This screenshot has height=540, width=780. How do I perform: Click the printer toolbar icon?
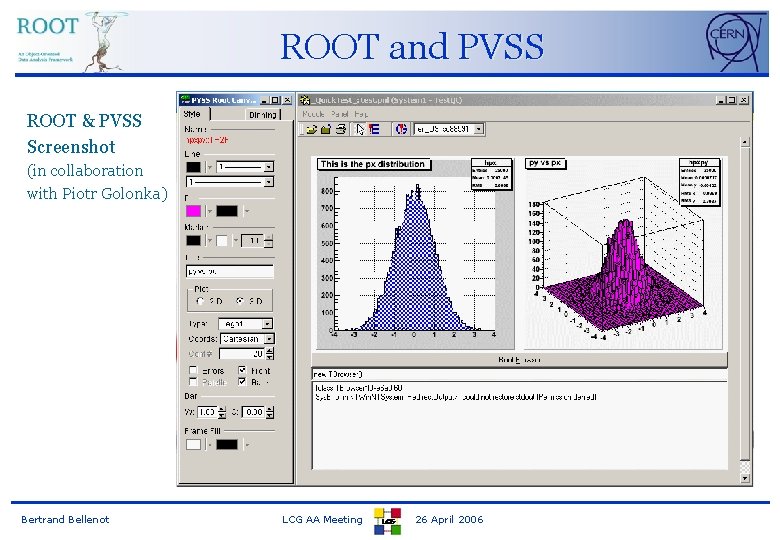pyautogui.click(x=341, y=130)
